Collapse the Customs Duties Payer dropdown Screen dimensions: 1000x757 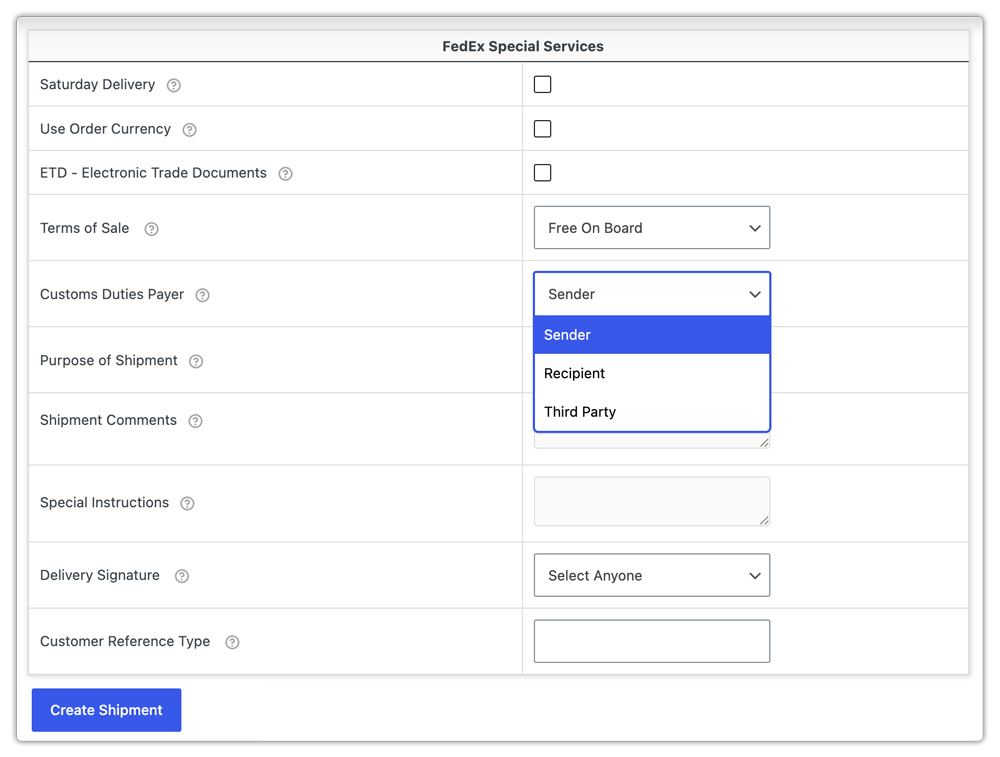pos(652,294)
